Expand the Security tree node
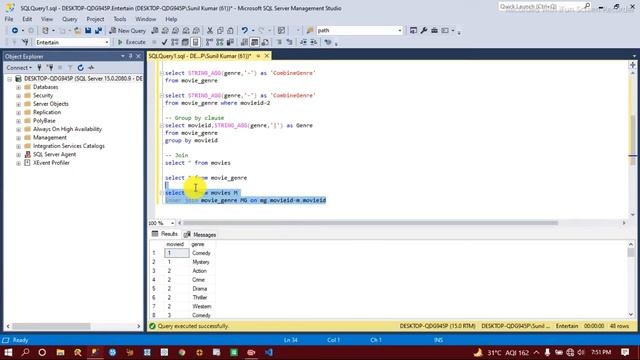The height and width of the screenshot is (360, 640). (x=18, y=96)
